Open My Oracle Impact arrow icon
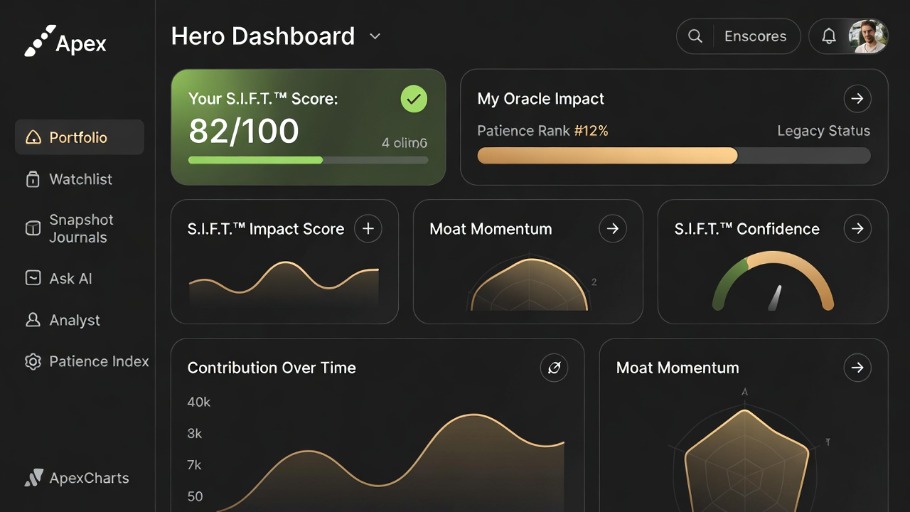This screenshot has height=512, width=910. click(x=857, y=99)
